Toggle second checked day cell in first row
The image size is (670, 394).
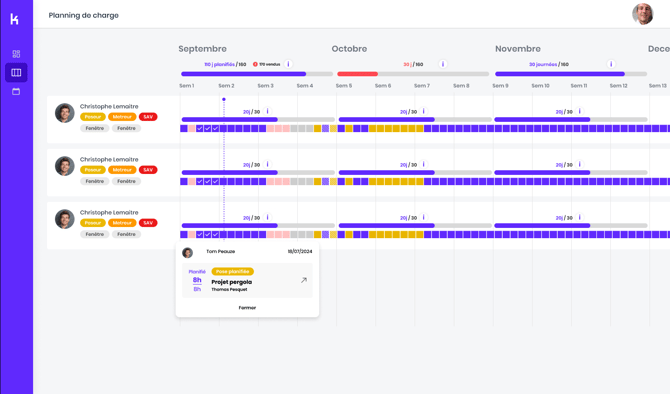coord(208,129)
